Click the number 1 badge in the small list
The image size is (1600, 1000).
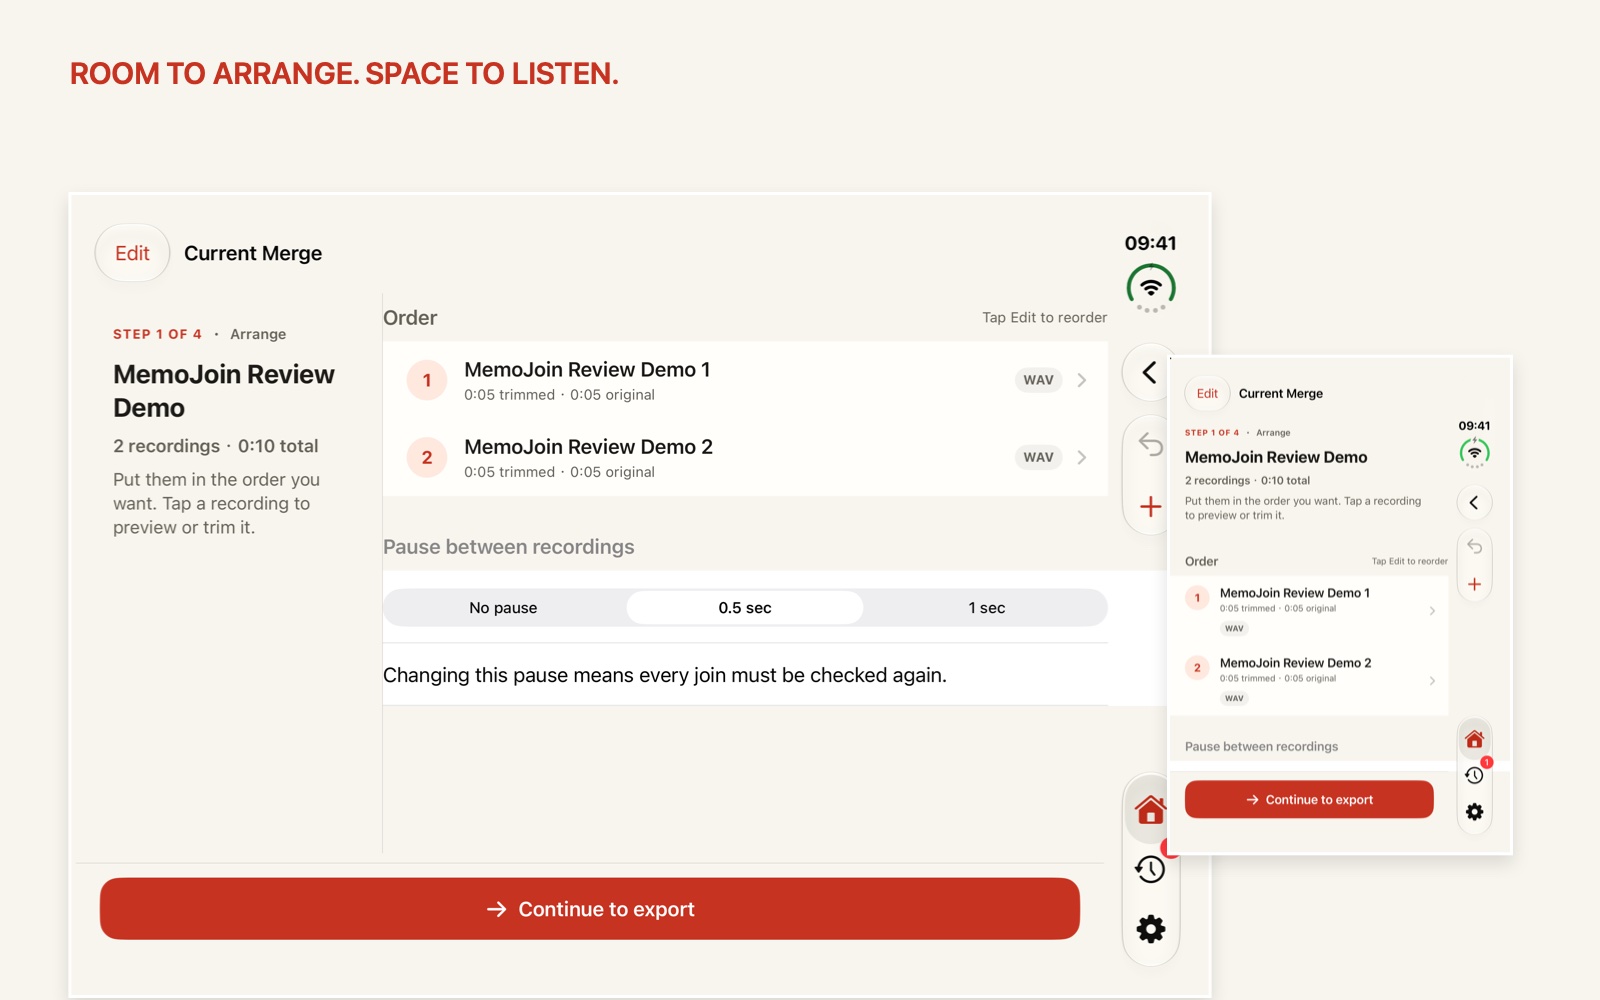(1197, 598)
